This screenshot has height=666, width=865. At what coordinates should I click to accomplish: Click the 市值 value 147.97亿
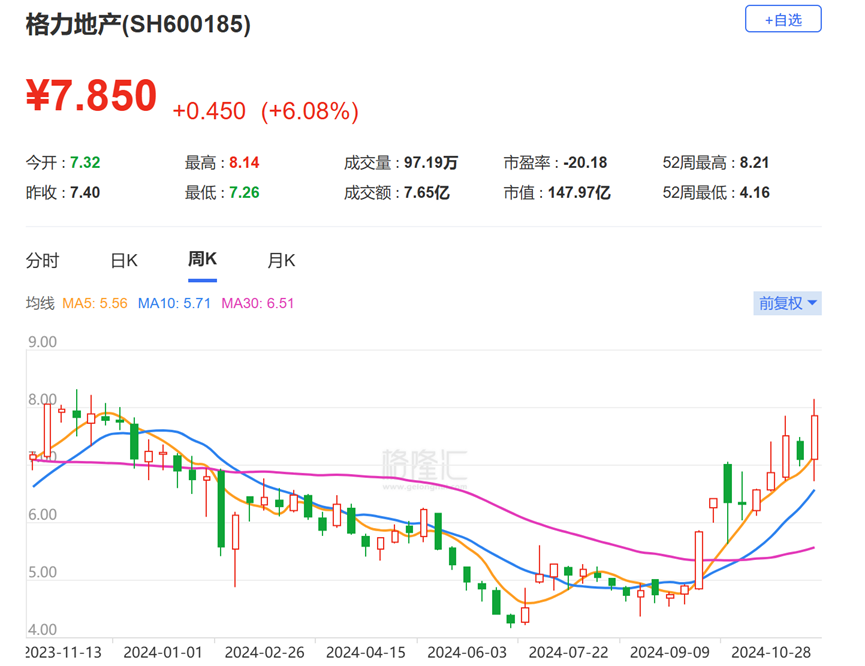579,193
